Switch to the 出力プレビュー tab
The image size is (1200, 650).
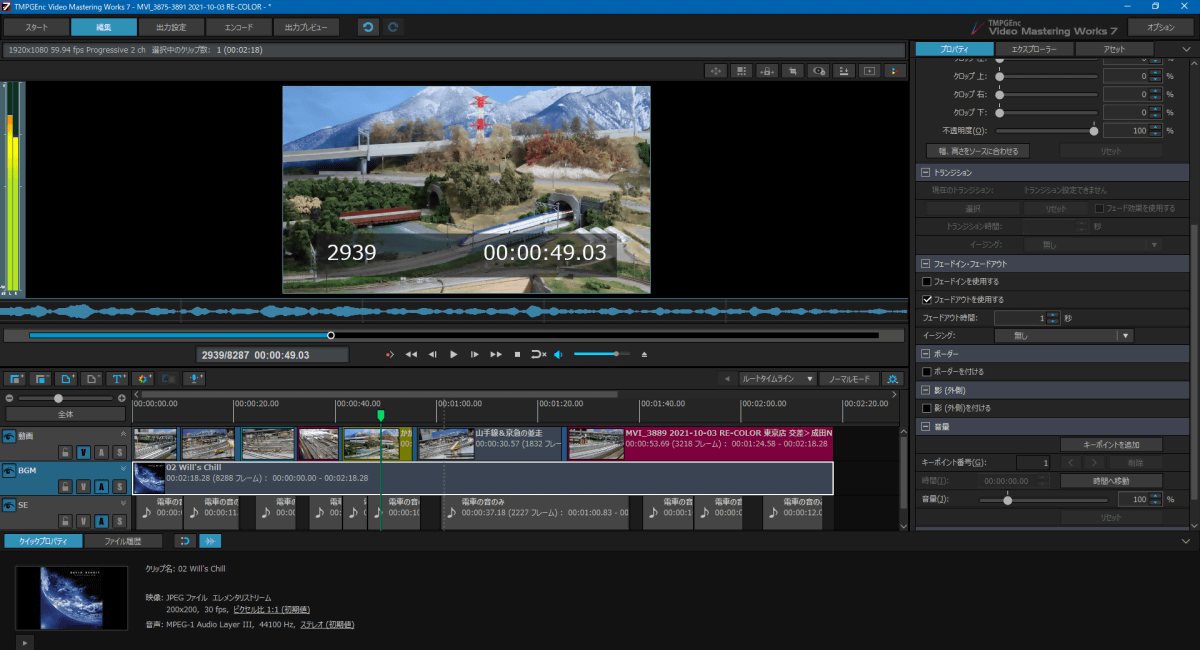(307, 27)
